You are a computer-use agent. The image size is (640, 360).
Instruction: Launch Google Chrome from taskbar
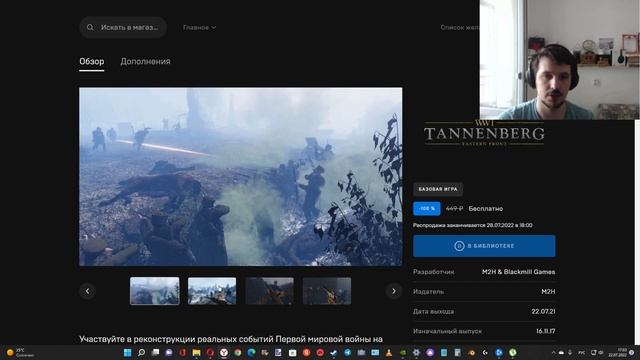(238, 352)
